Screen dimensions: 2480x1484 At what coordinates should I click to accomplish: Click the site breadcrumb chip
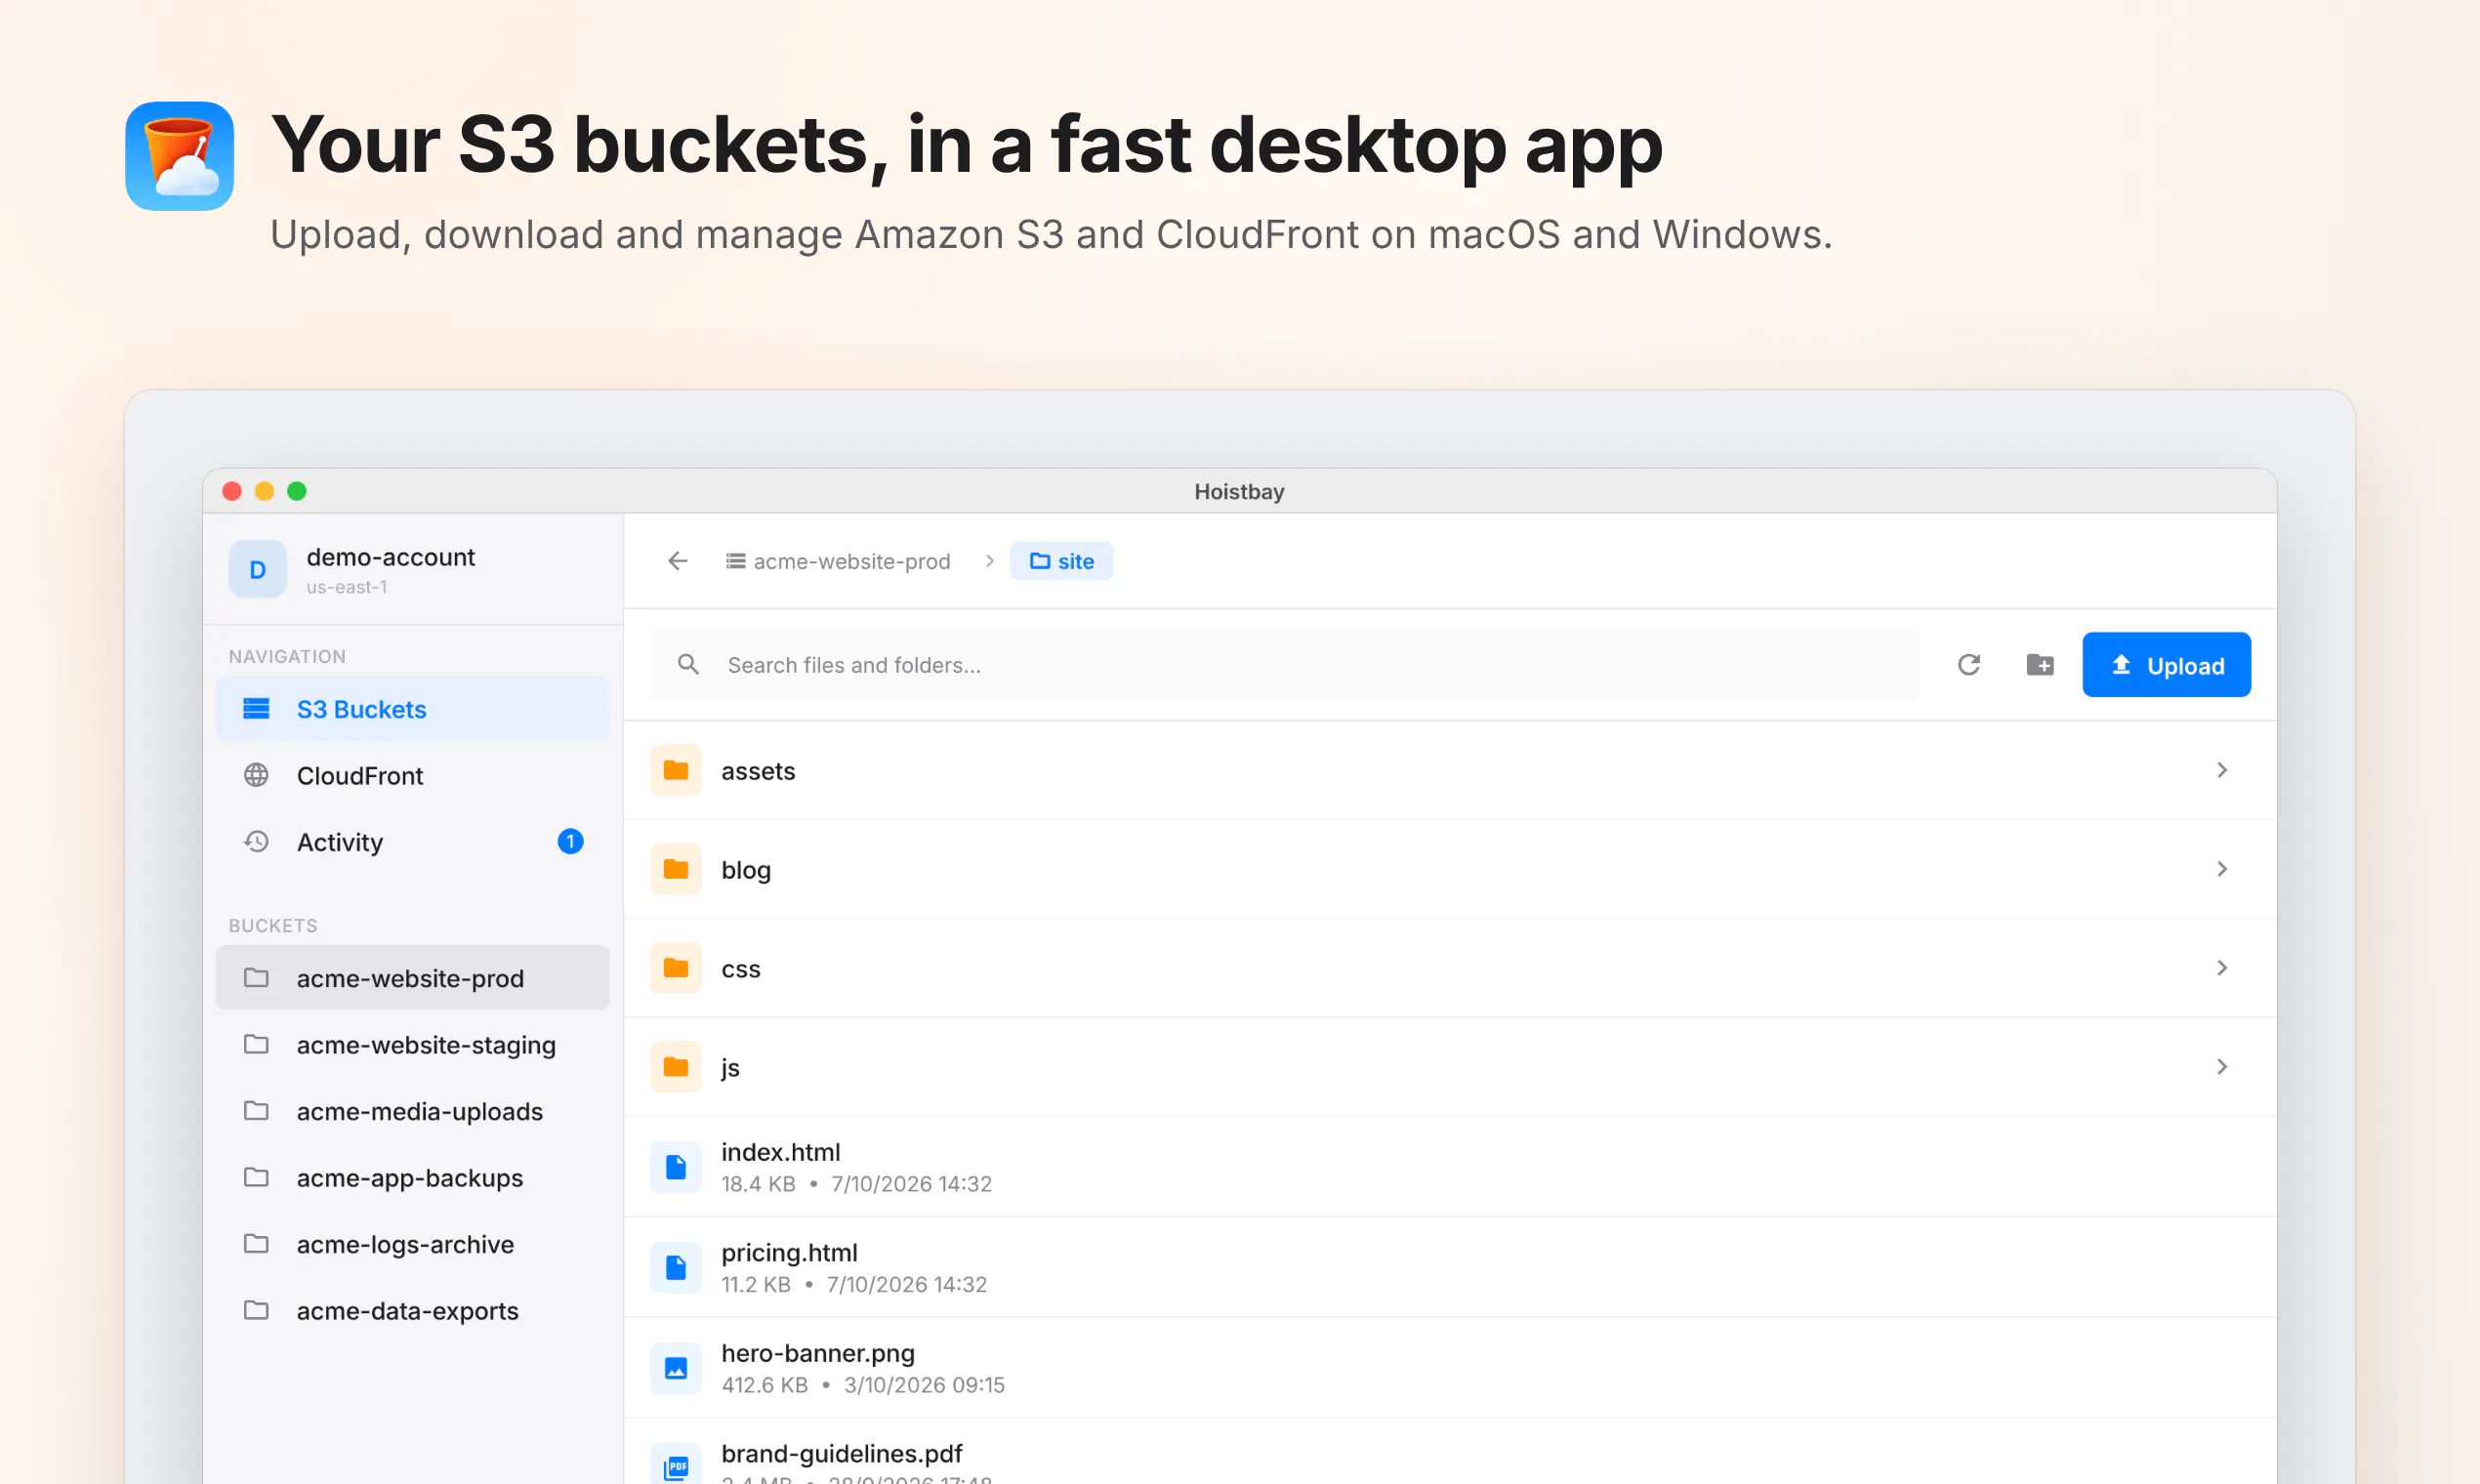click(1061, 561)
